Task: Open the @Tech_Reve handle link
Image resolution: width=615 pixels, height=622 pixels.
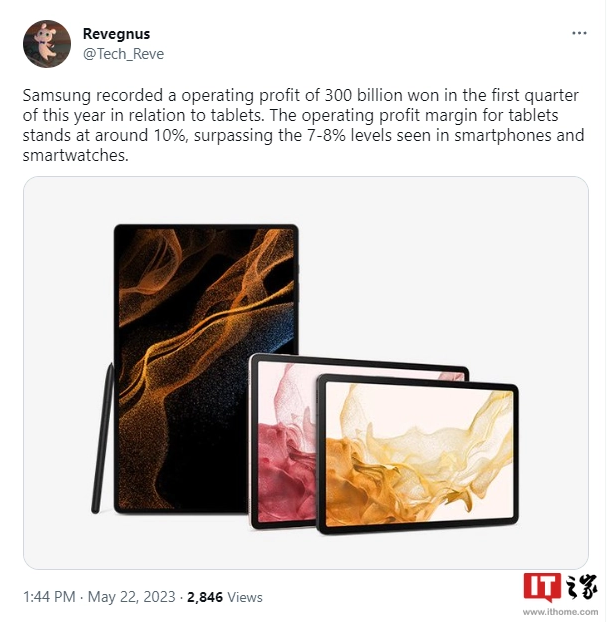Action: click(123, 54)
